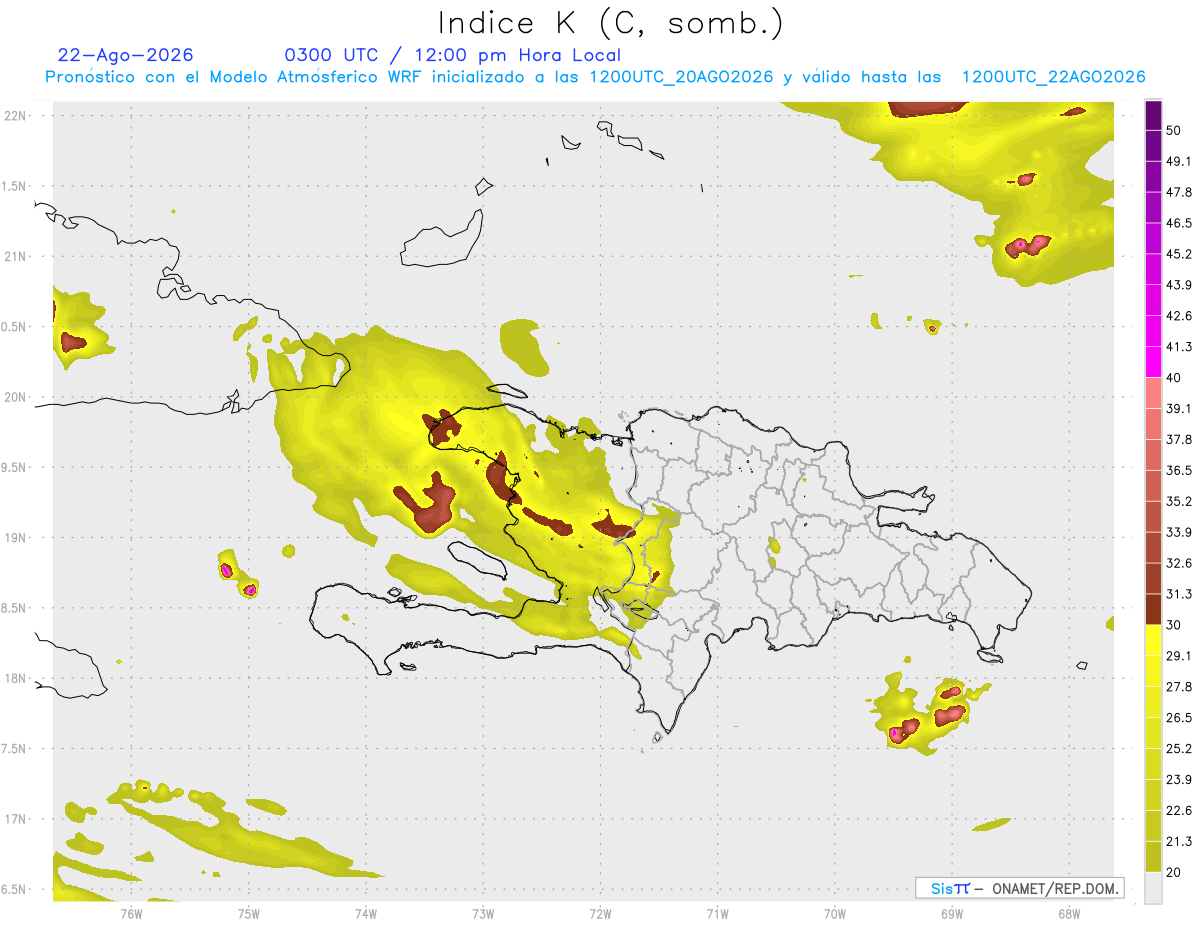The image size is (1200, 927).
Task: Click the "19N" latitude label
Action: tap(15, 538)
